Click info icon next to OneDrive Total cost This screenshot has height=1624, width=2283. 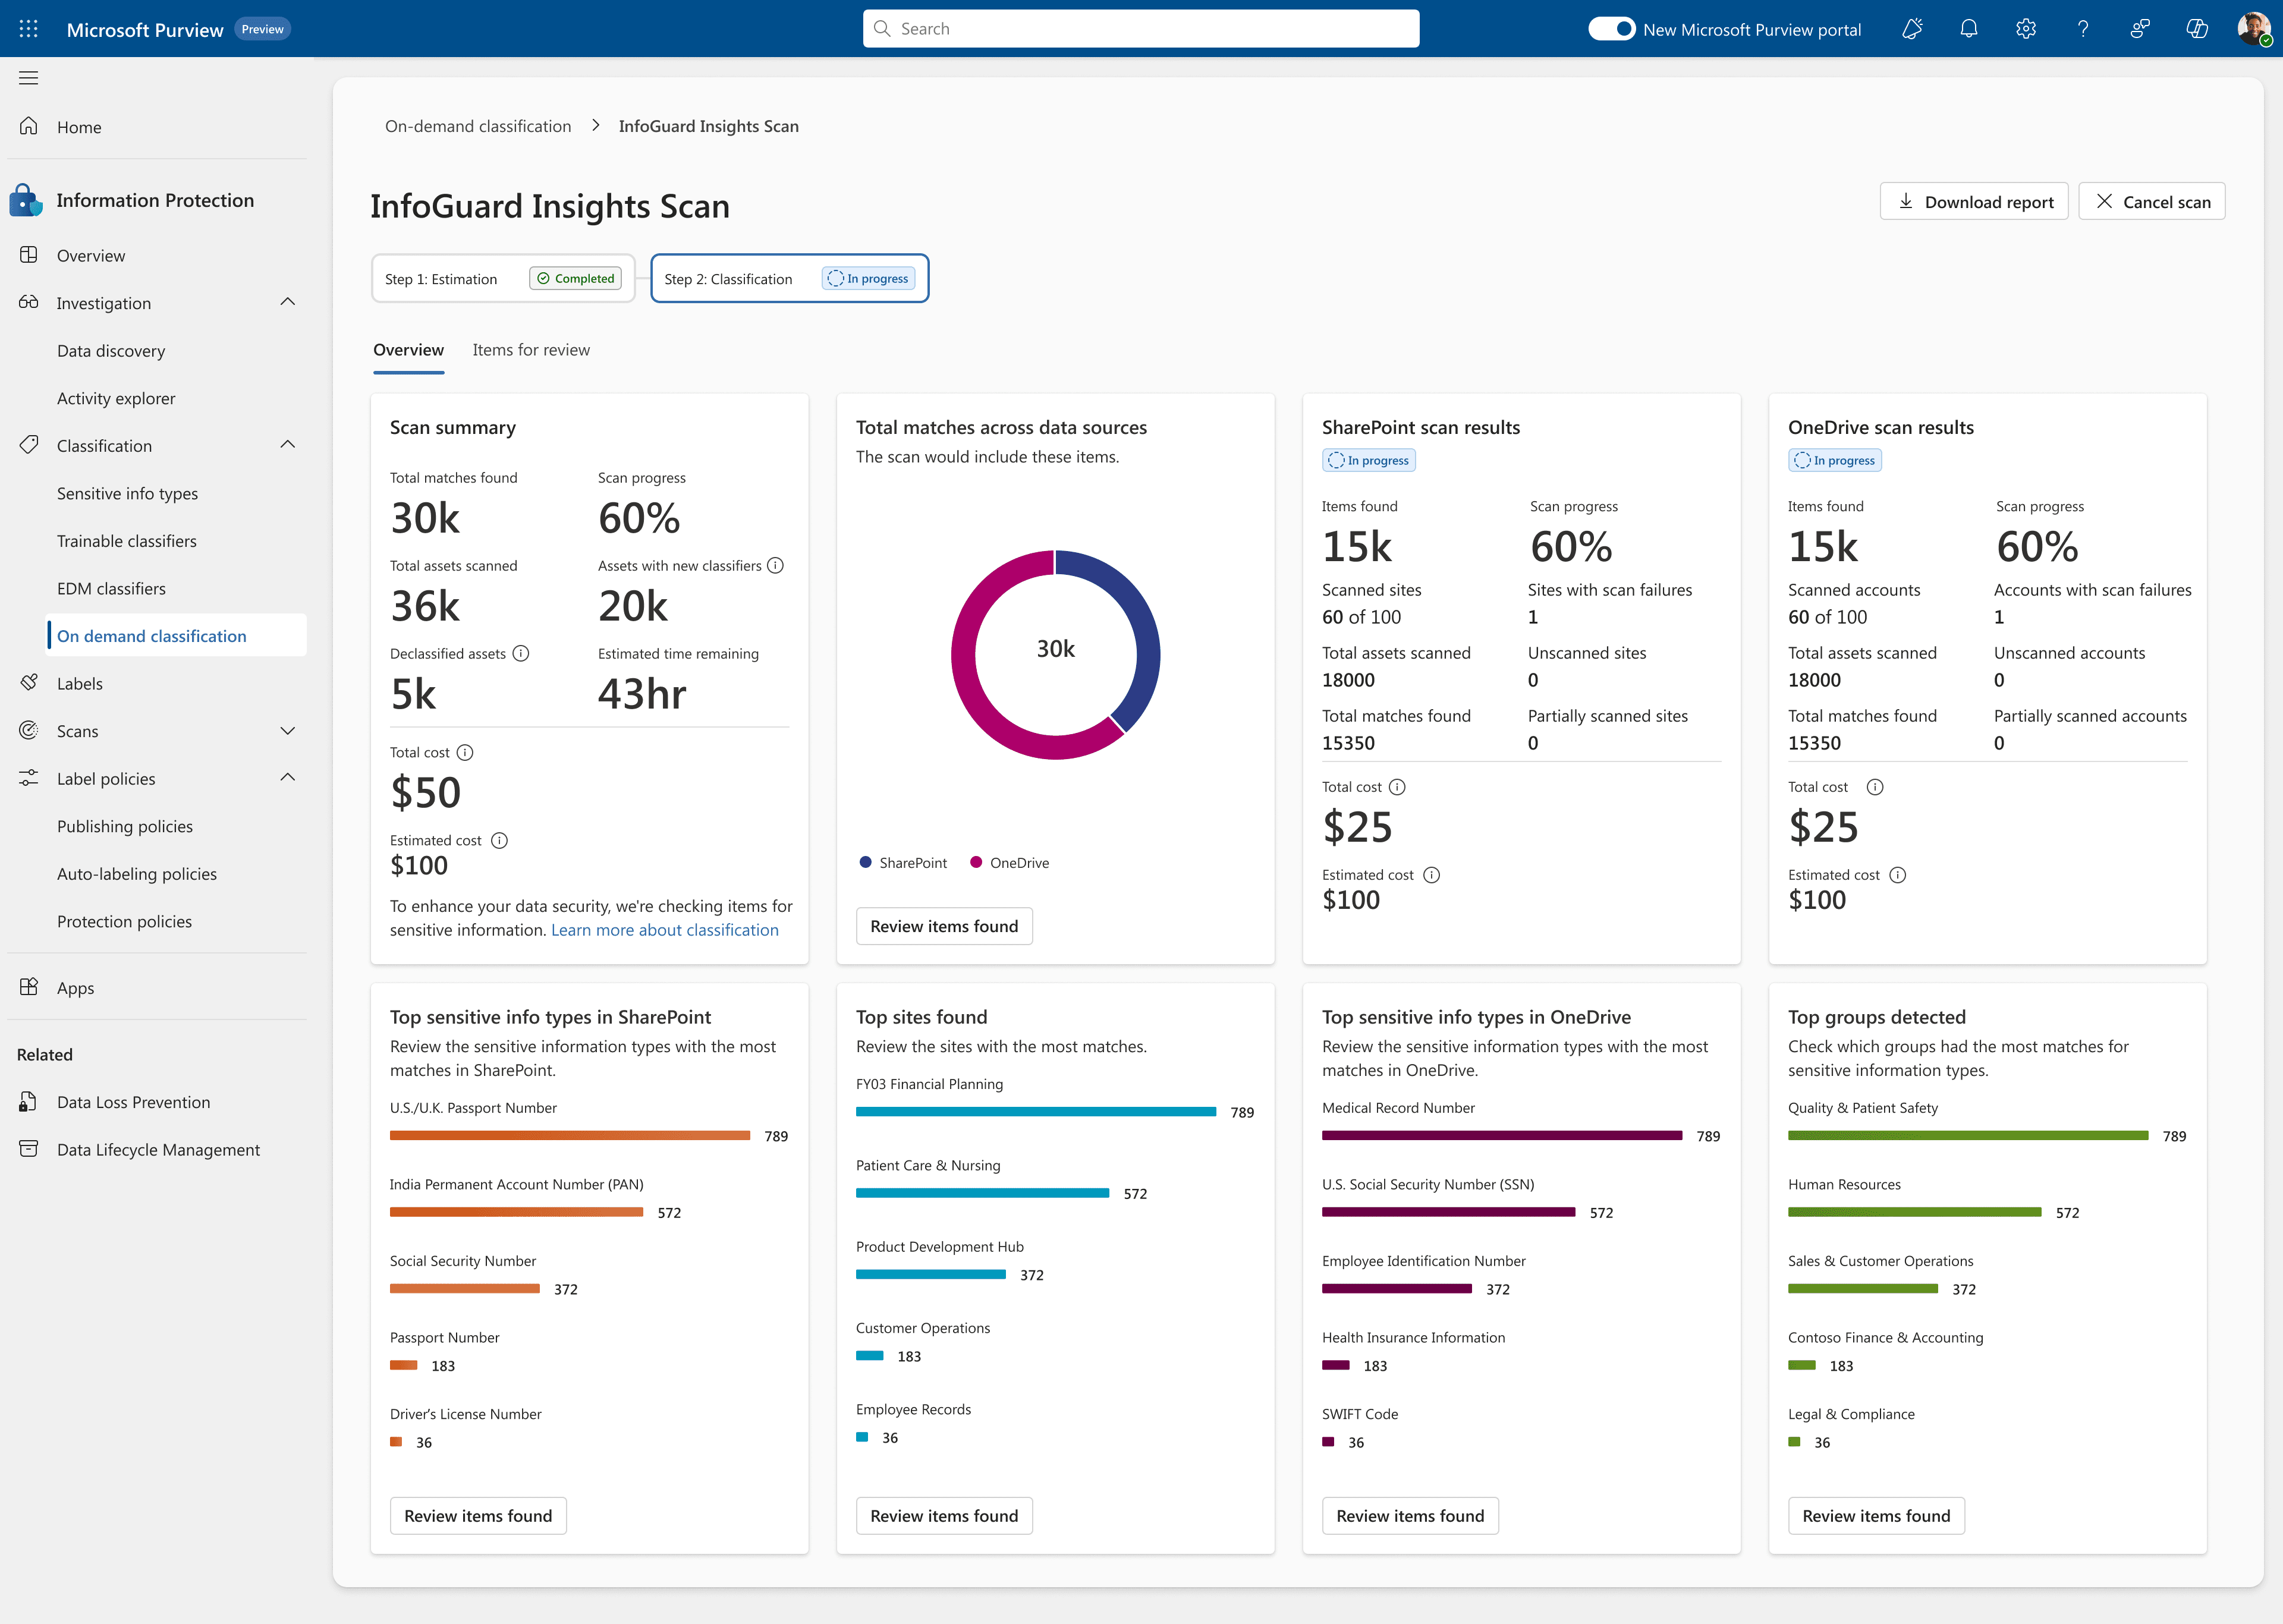tap(1875, 787)
